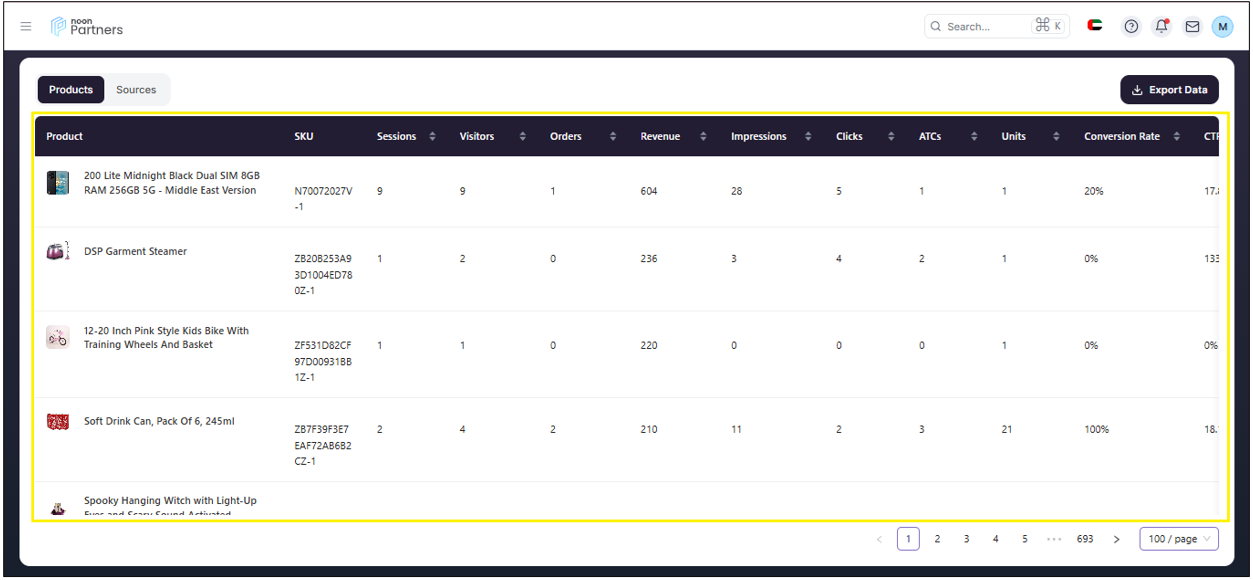Viewport: 1253px width, 580px height.
Task: Click the DSP Garment Steamer product thumbnail
Action: (x=58, y=251)
